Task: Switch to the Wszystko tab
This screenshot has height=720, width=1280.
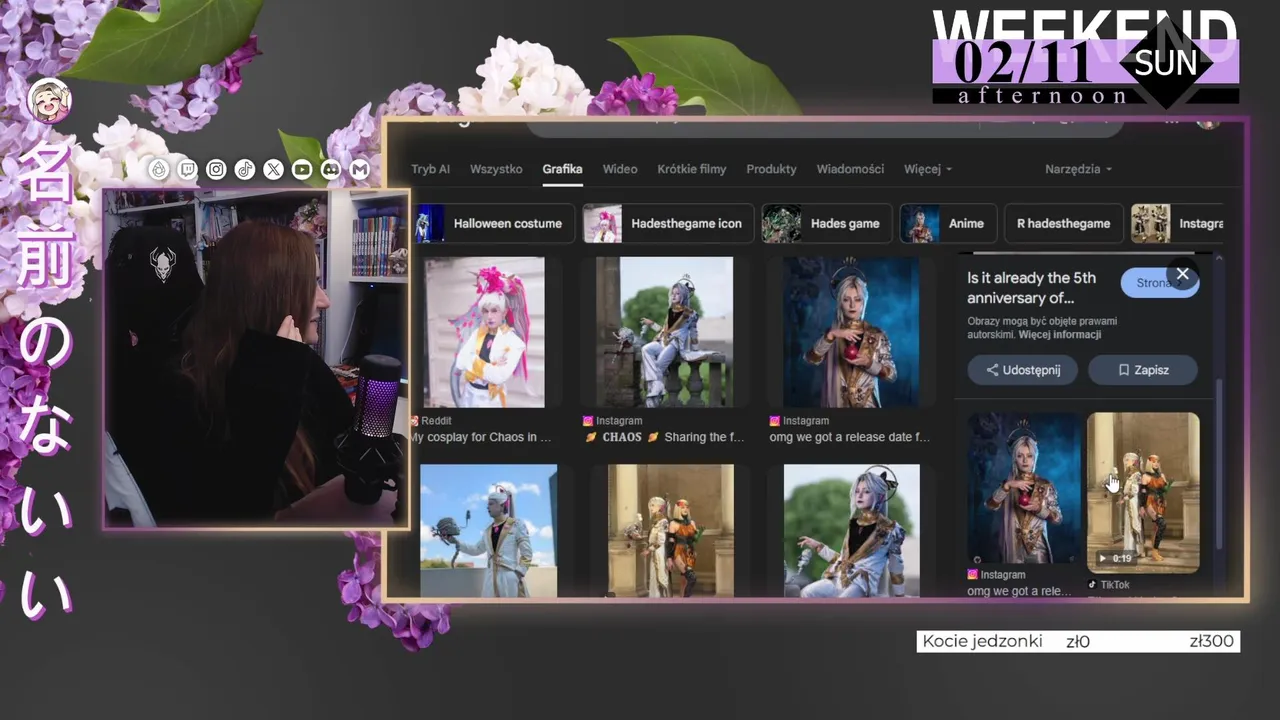Action: pyautogui.click(x=496, y=169)
